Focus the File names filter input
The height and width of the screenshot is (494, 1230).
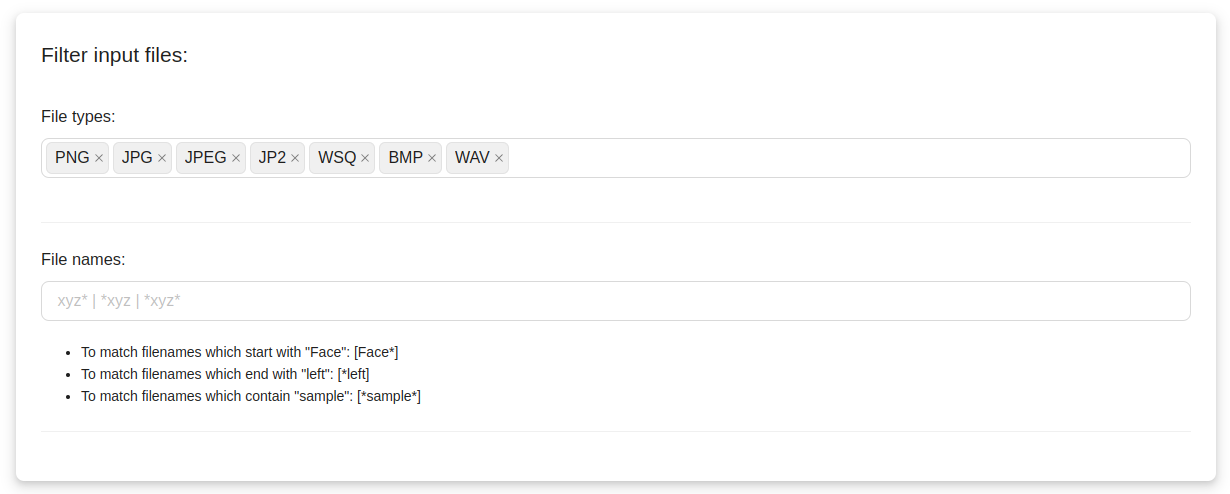[615, 301]
